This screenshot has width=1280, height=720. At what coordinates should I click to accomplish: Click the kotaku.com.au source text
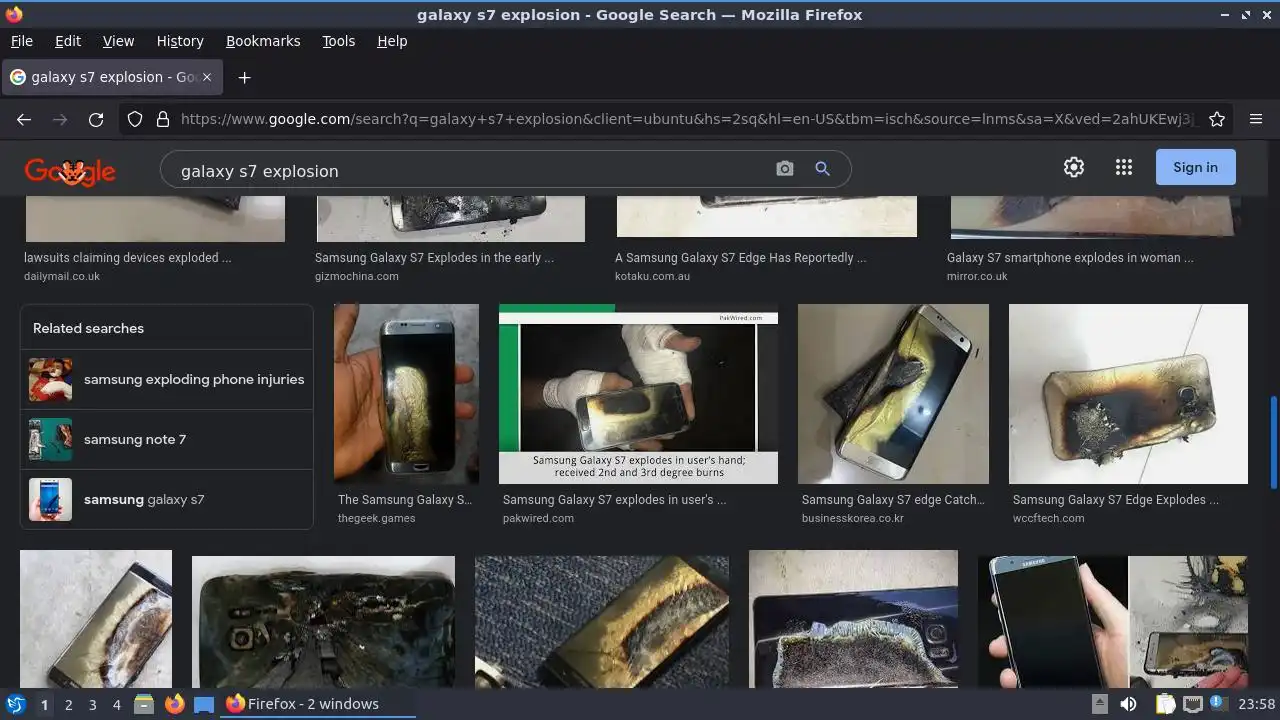(x=652, y=276)
